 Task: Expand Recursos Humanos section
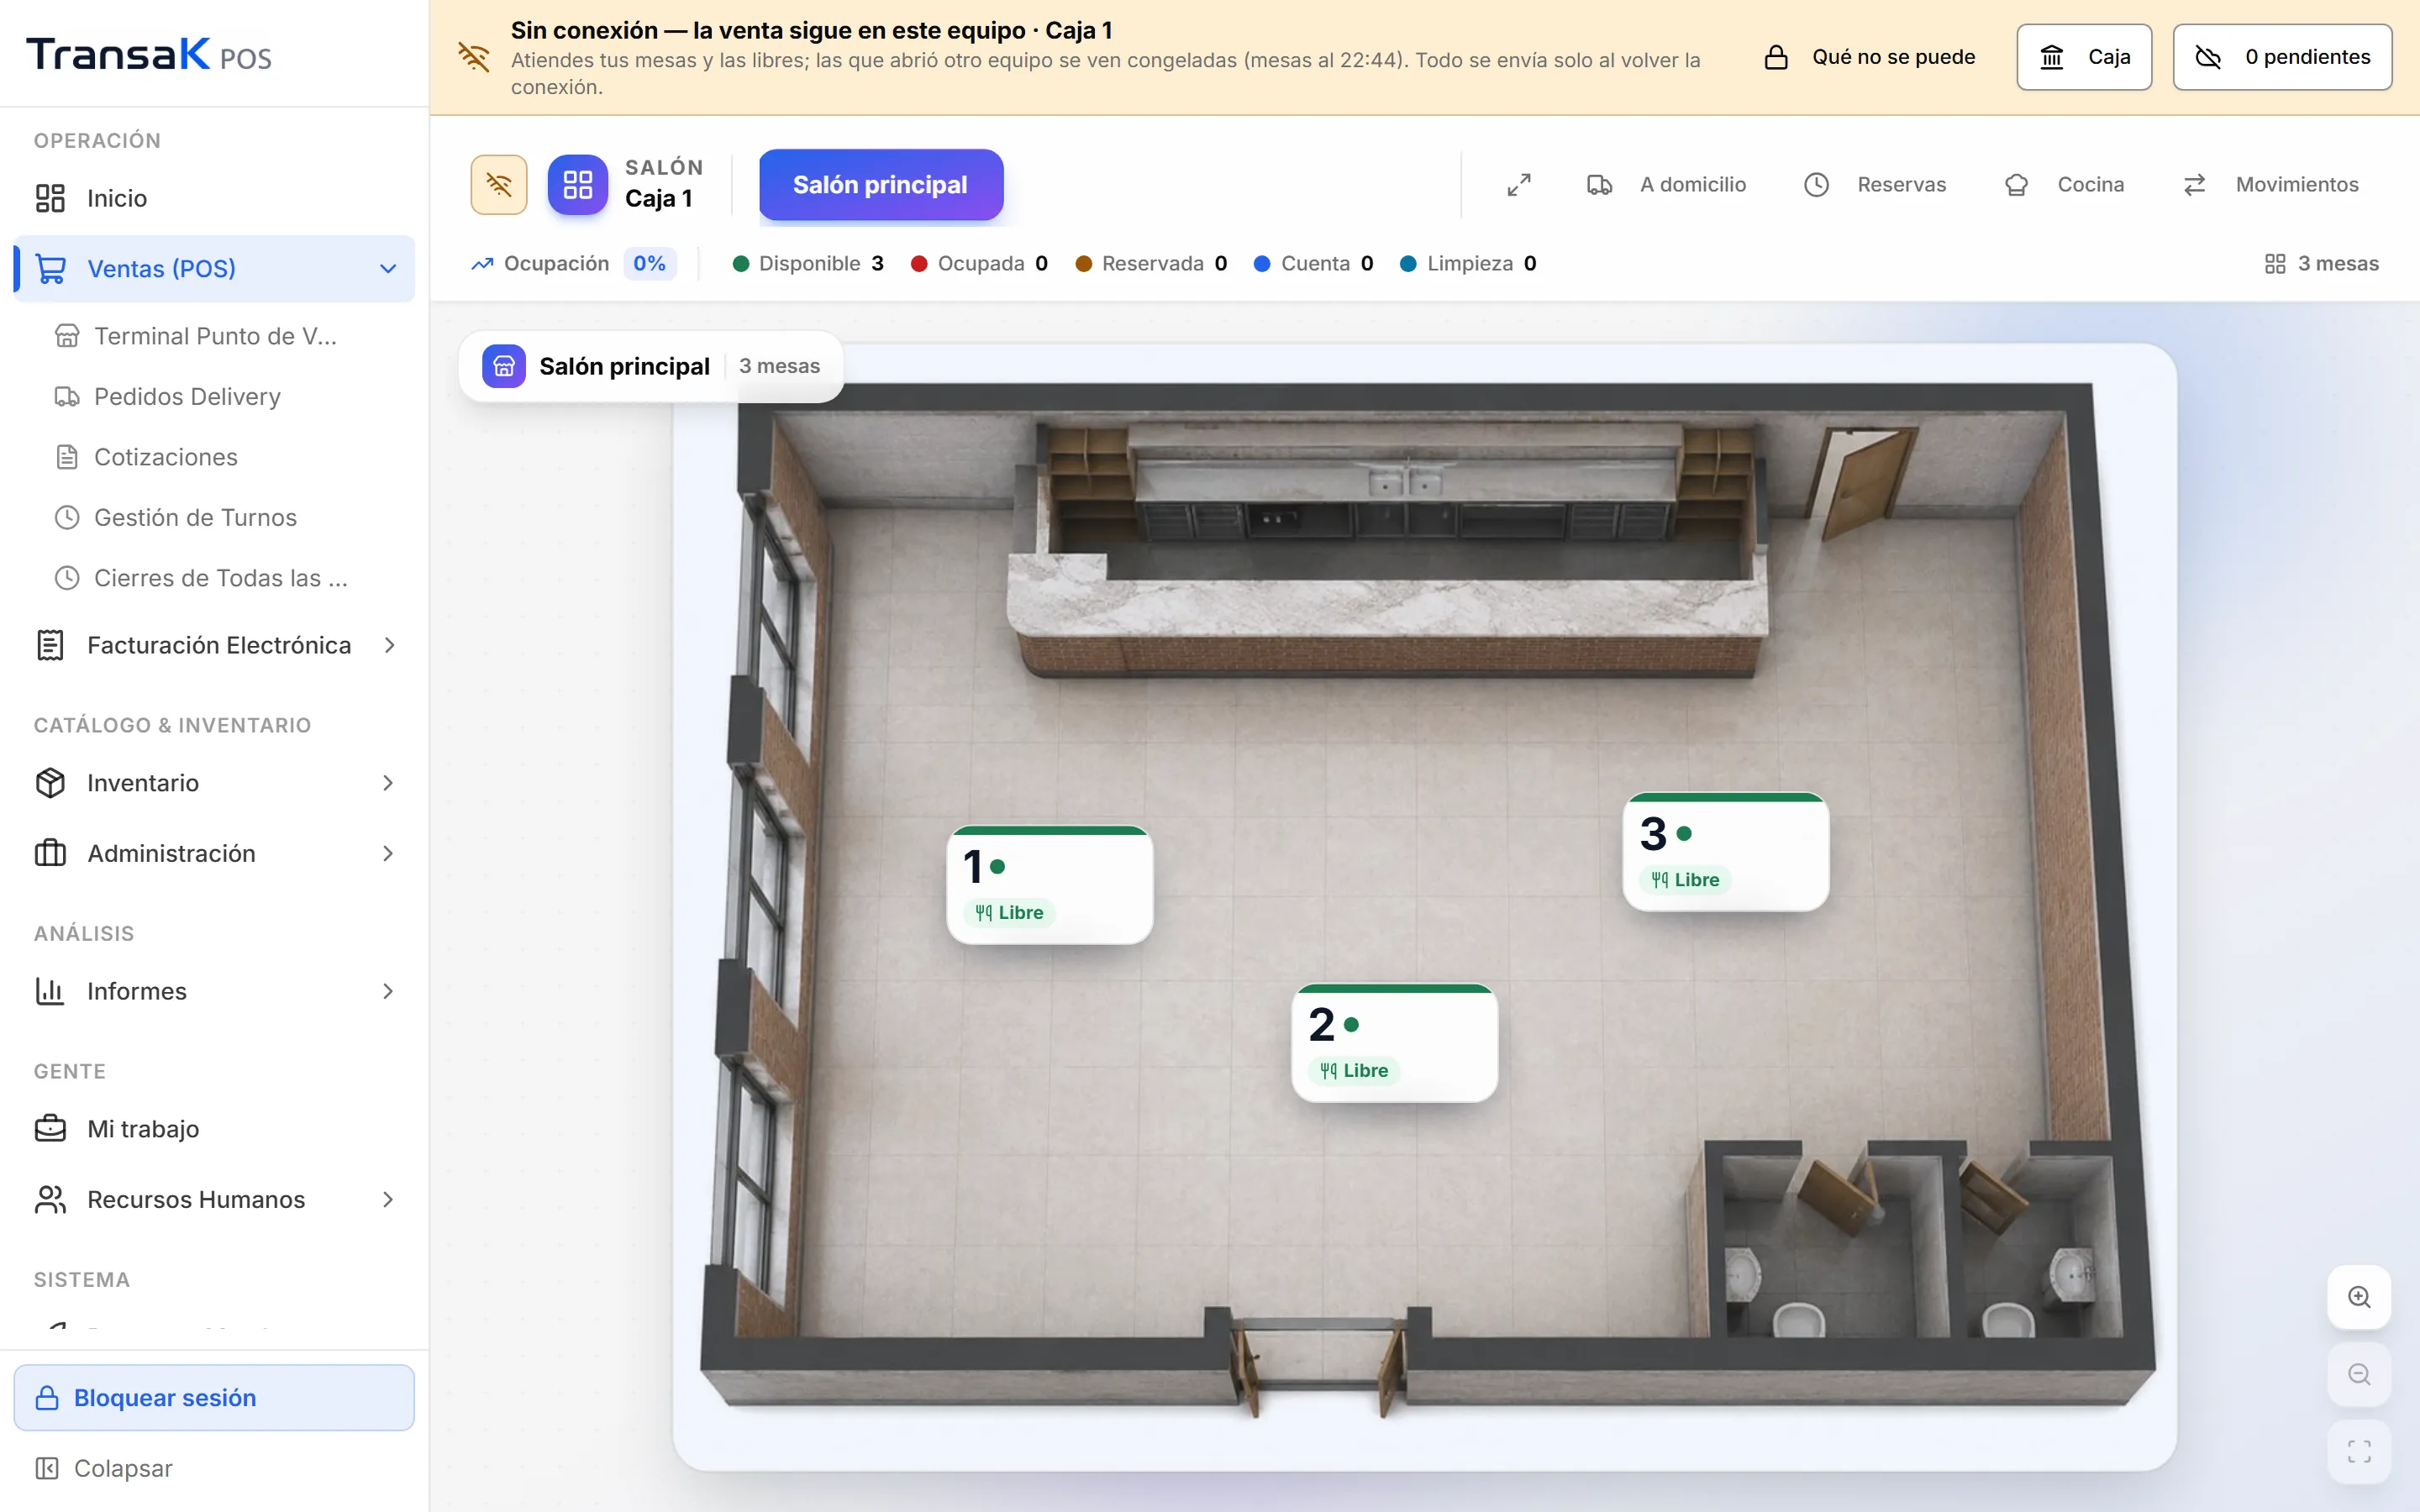(214, 1199)
